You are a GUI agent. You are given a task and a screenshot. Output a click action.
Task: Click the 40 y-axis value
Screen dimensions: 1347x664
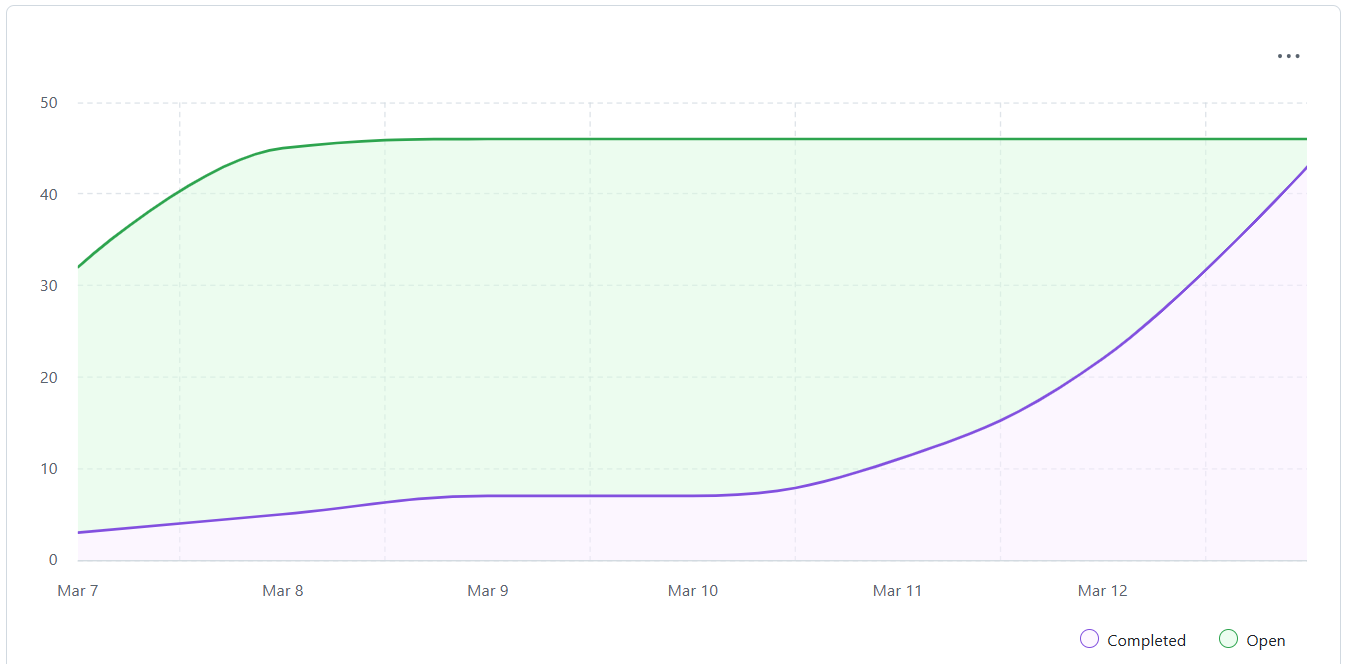click(x=48, y=194)
